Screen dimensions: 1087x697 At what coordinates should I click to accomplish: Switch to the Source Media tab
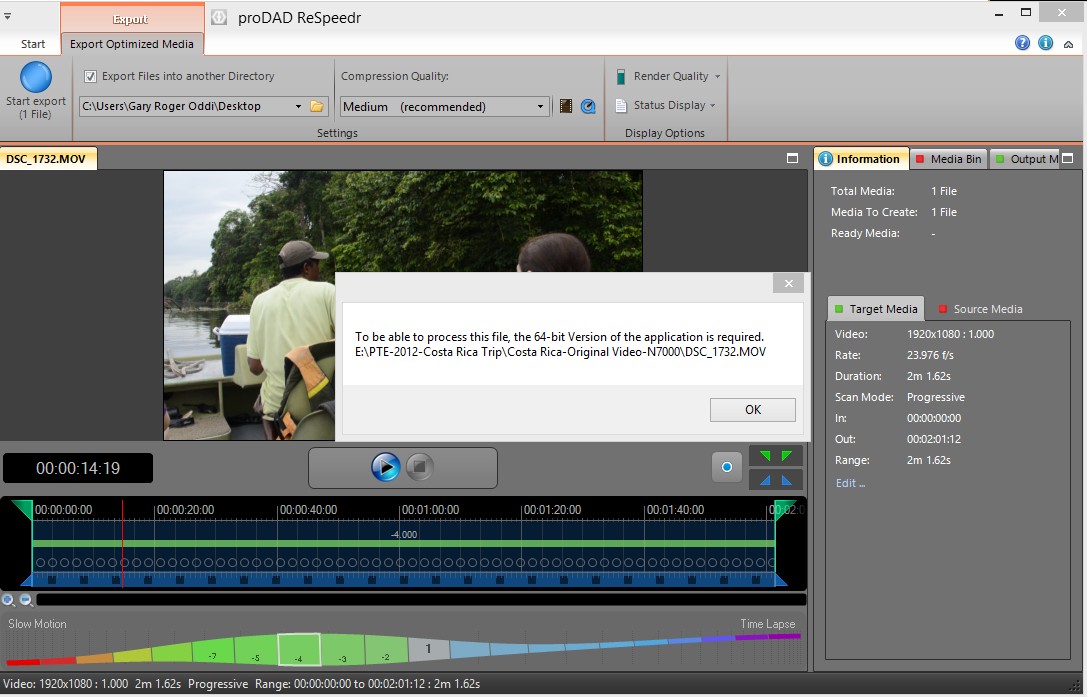coord(979,309)
